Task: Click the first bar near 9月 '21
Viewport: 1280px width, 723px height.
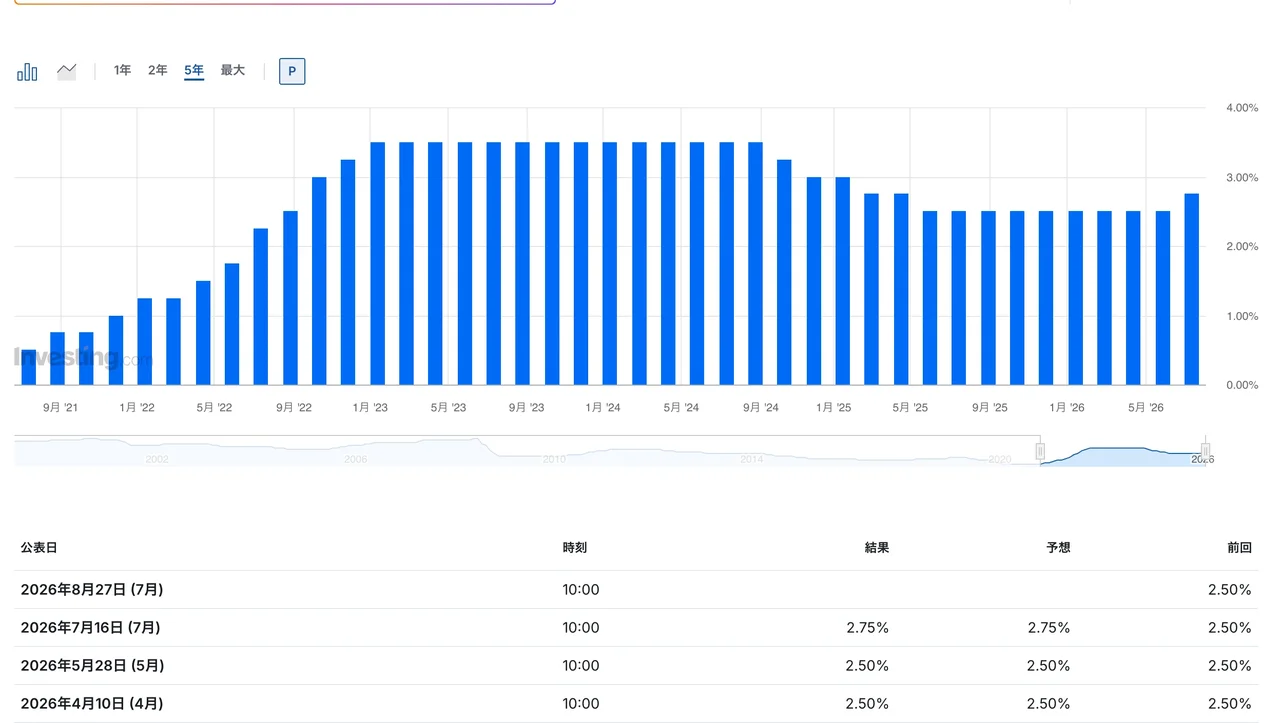Action: click(x=28, y=367)
